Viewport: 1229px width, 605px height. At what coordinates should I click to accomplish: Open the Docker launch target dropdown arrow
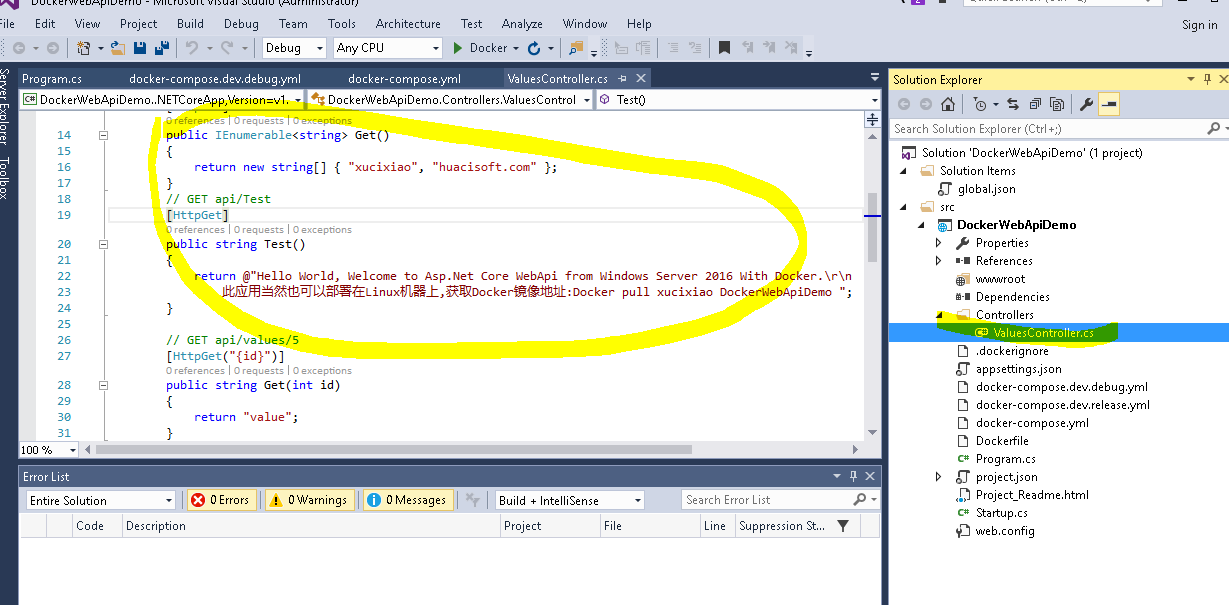(x=515, y=47)
